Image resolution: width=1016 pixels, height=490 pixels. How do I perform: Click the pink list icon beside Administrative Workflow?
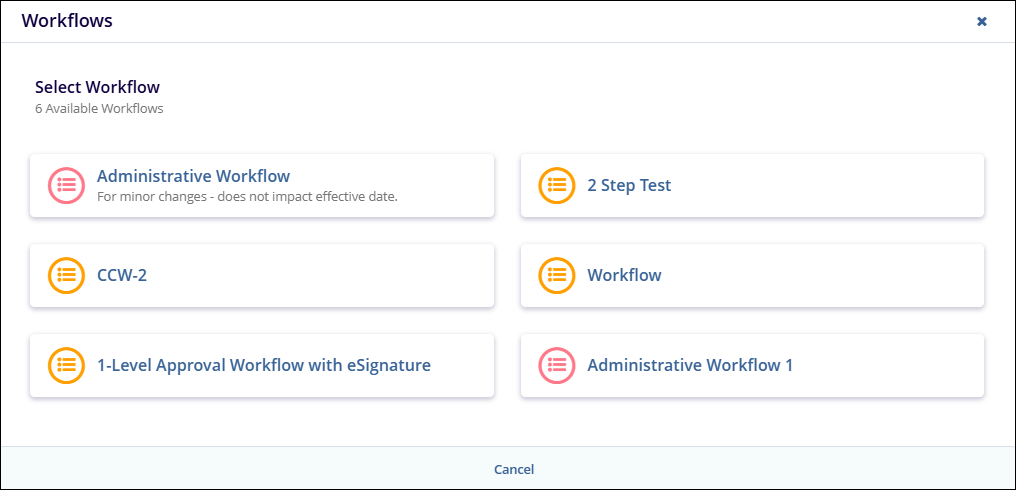67,185
